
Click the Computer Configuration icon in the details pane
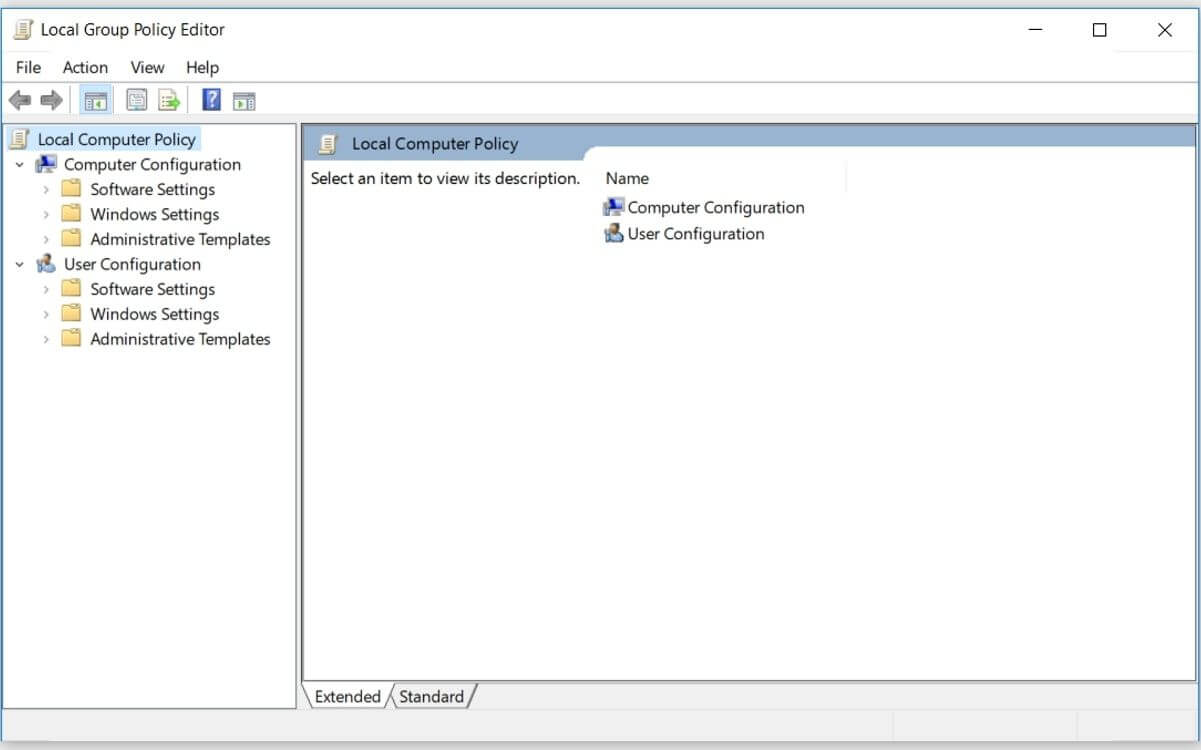click(617, 207)
